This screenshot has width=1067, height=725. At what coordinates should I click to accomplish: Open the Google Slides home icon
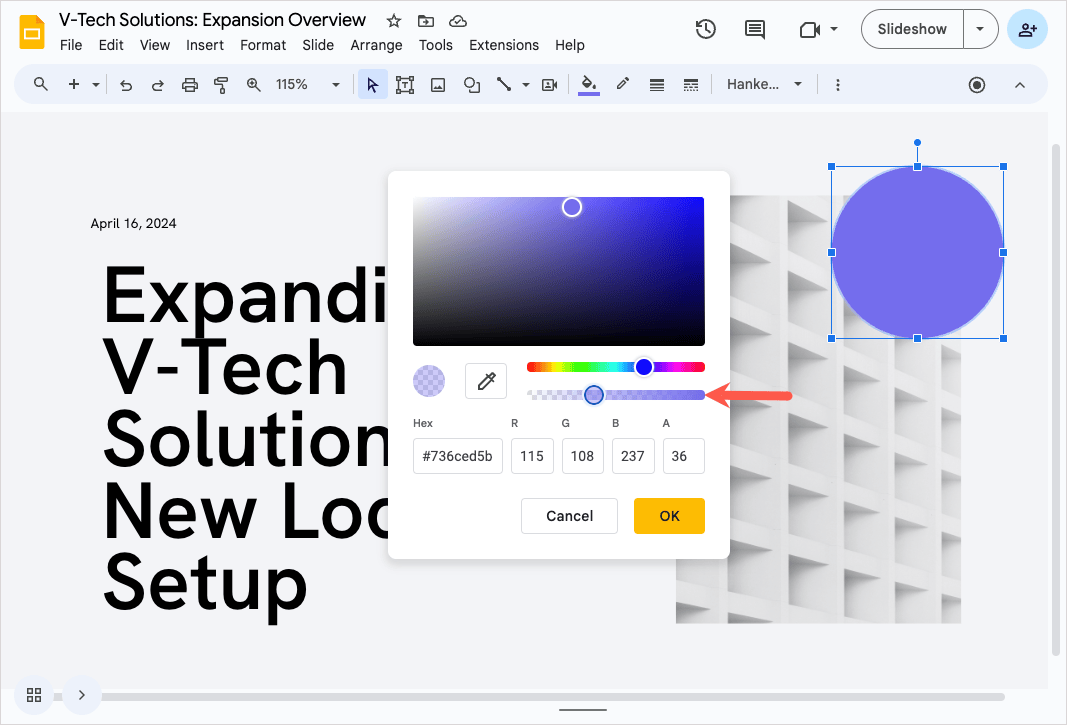32,32
